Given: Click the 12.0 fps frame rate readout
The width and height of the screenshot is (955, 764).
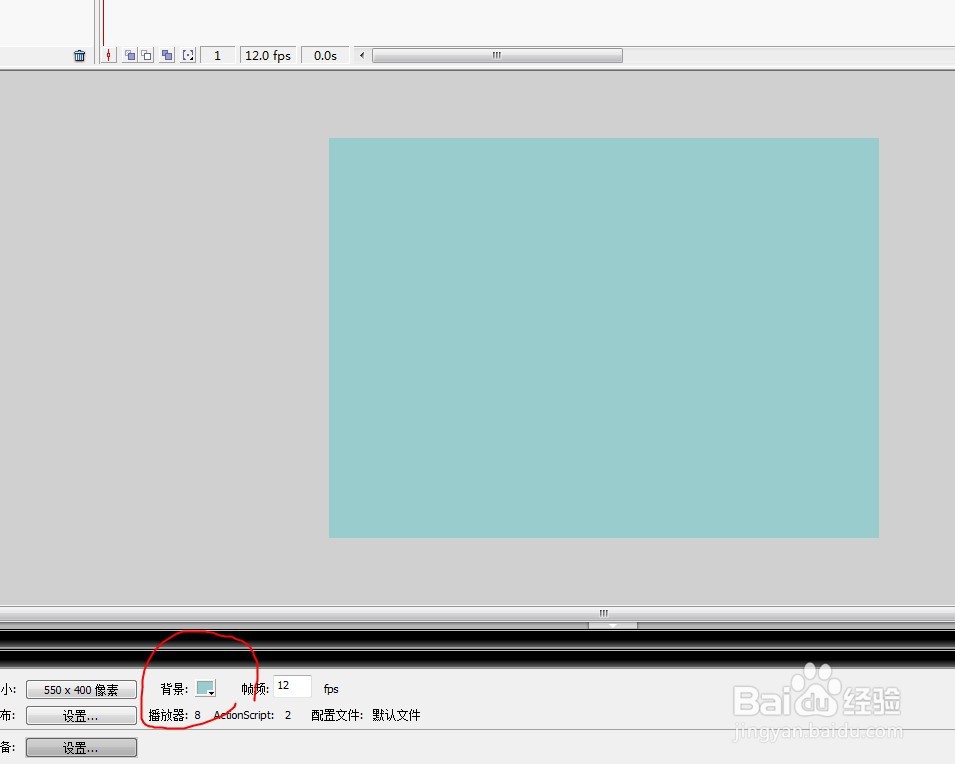Looking at the screenshot, I should [268, 55].
